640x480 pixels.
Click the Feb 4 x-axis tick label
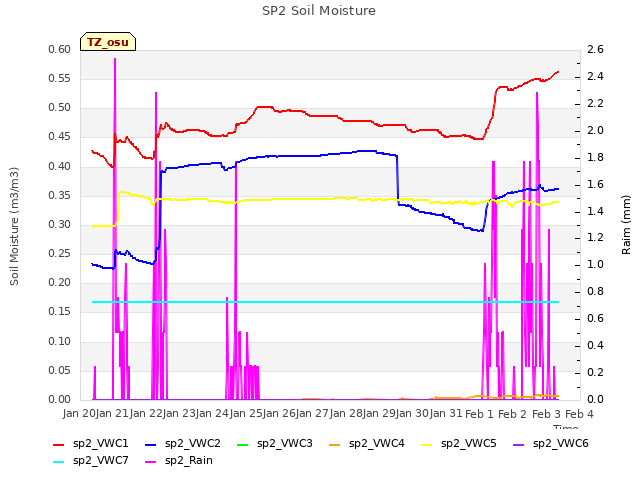pos(579,414)
